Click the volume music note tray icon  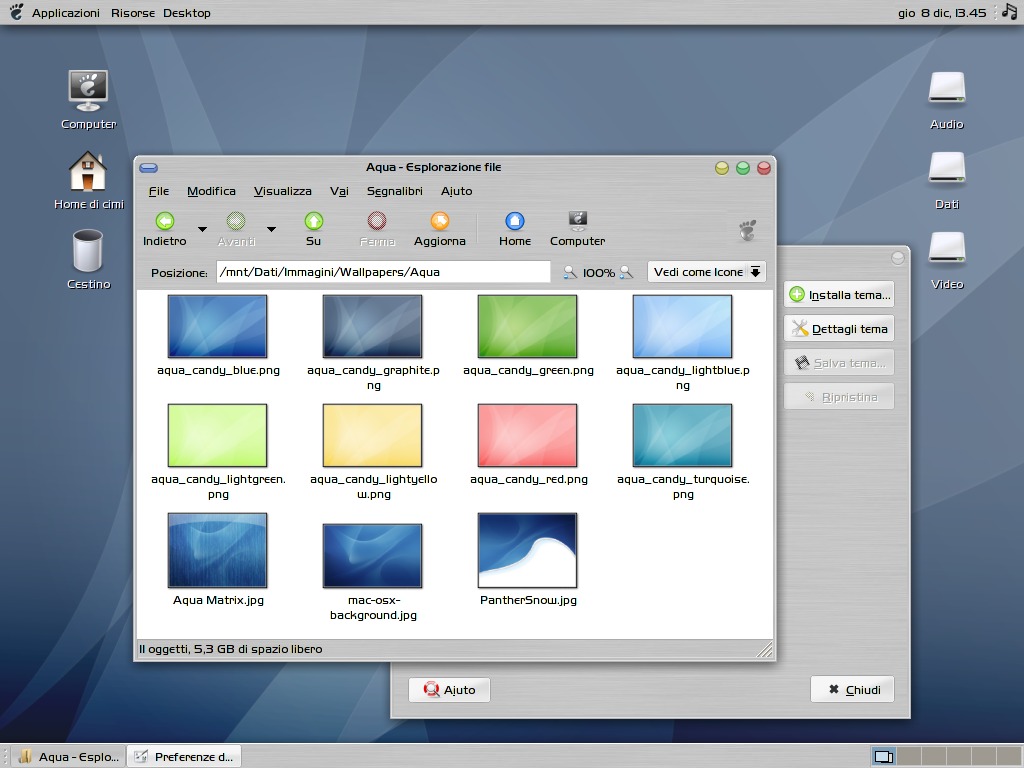tap(1010, 12)
